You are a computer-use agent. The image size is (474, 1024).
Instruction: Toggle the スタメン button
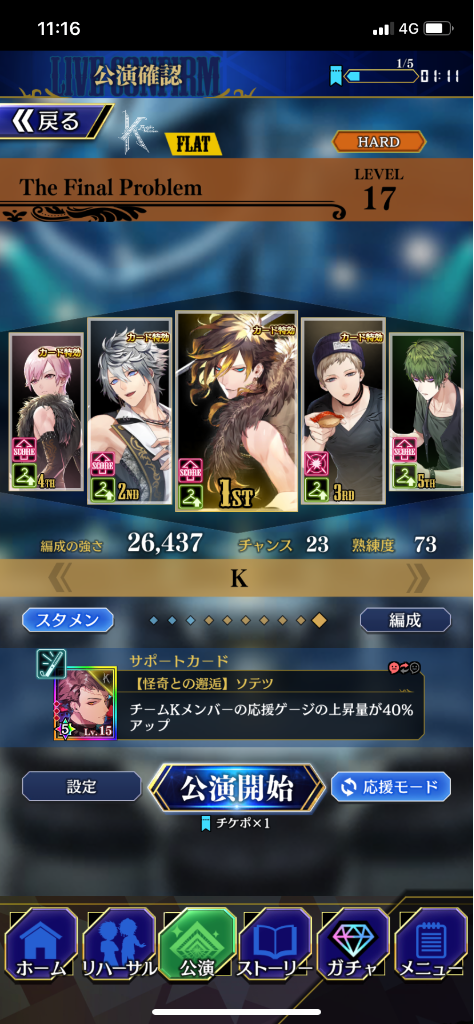(68, 620)
